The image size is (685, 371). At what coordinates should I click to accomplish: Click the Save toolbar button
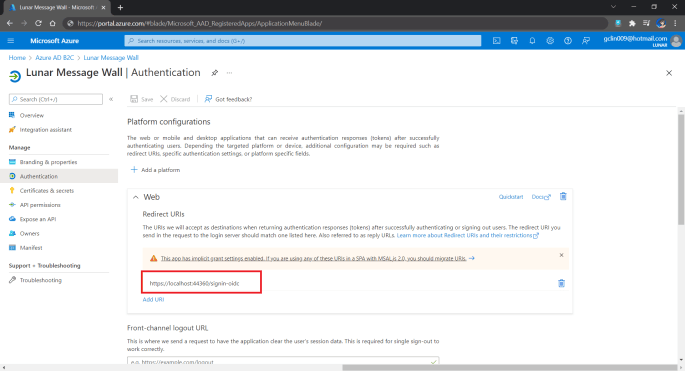click(142, 99)
